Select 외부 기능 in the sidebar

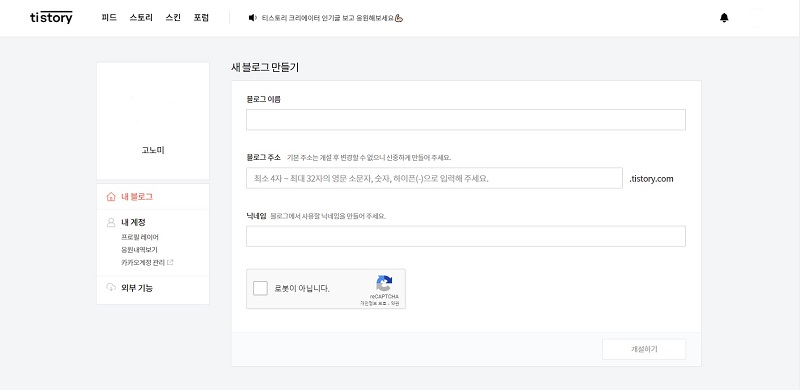[137, 288]
